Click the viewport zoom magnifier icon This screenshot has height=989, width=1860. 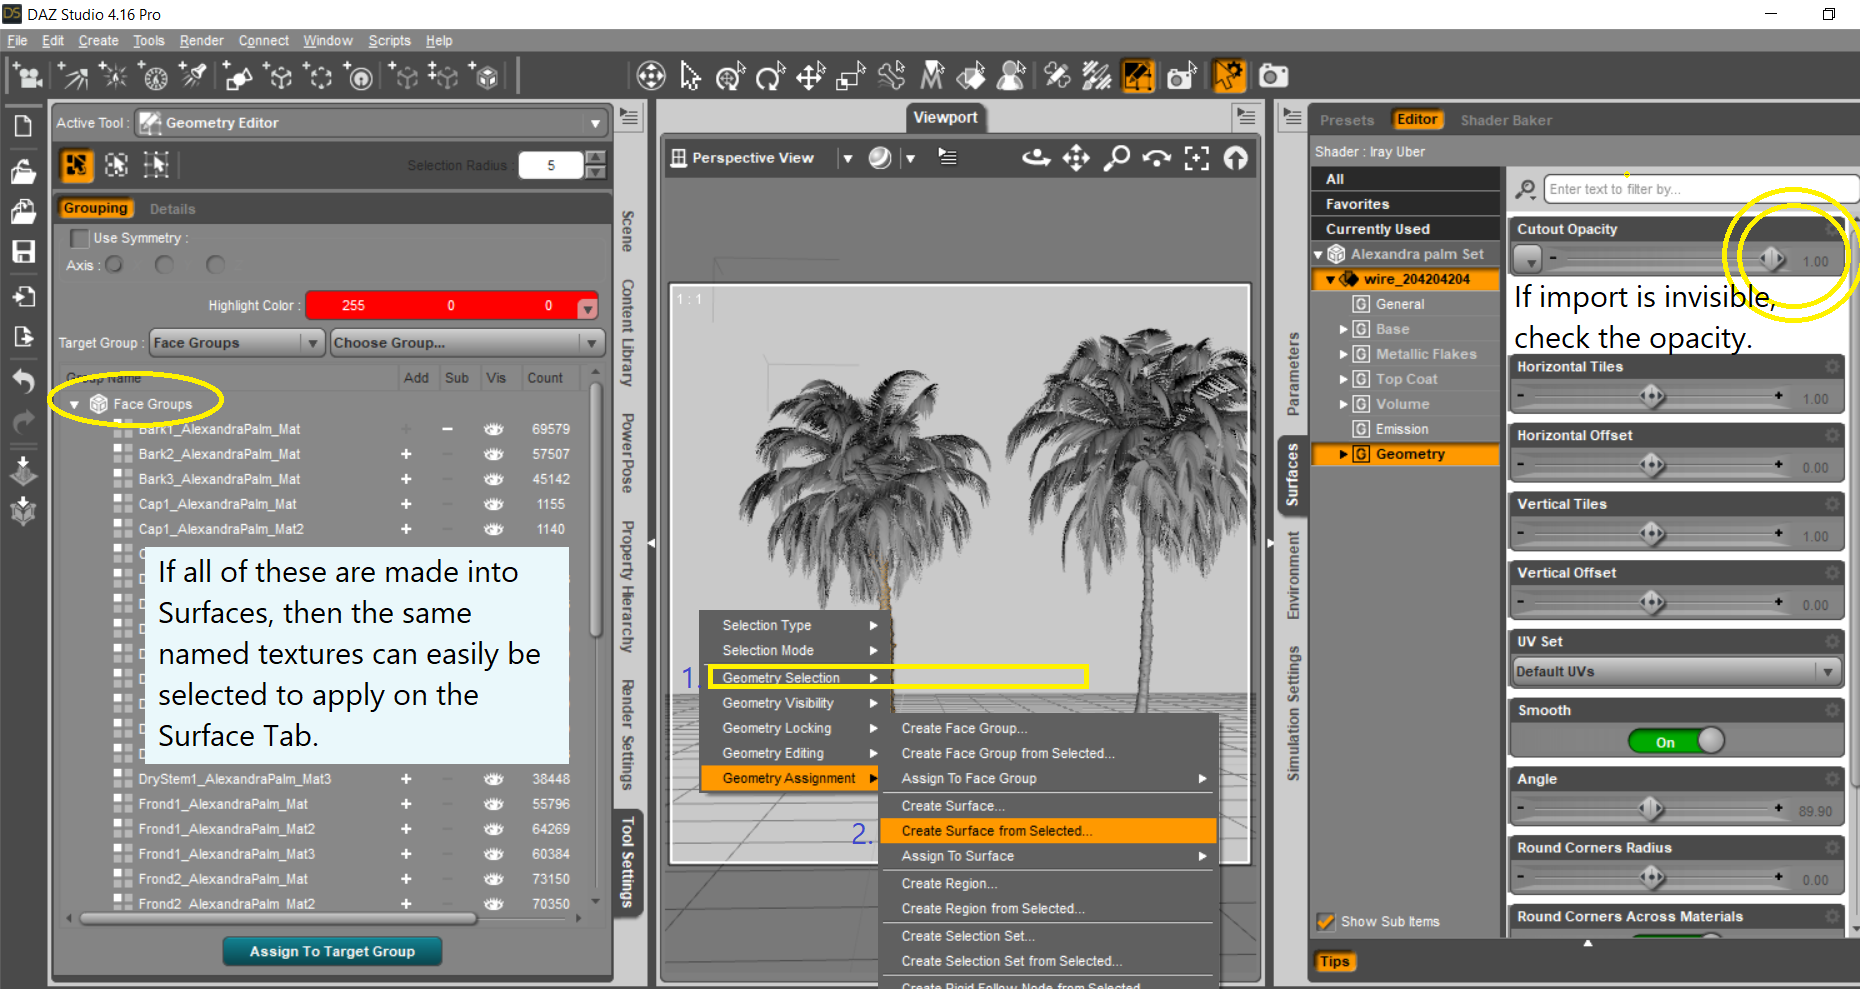pos(1116,158)
